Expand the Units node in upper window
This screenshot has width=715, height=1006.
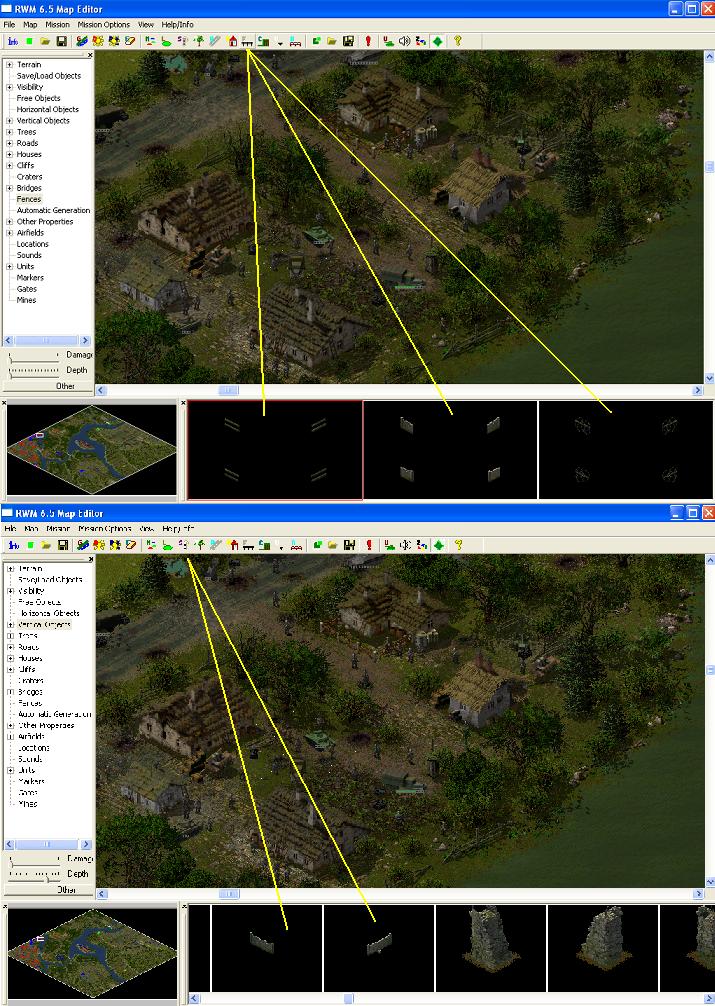(x=10, y=266)
